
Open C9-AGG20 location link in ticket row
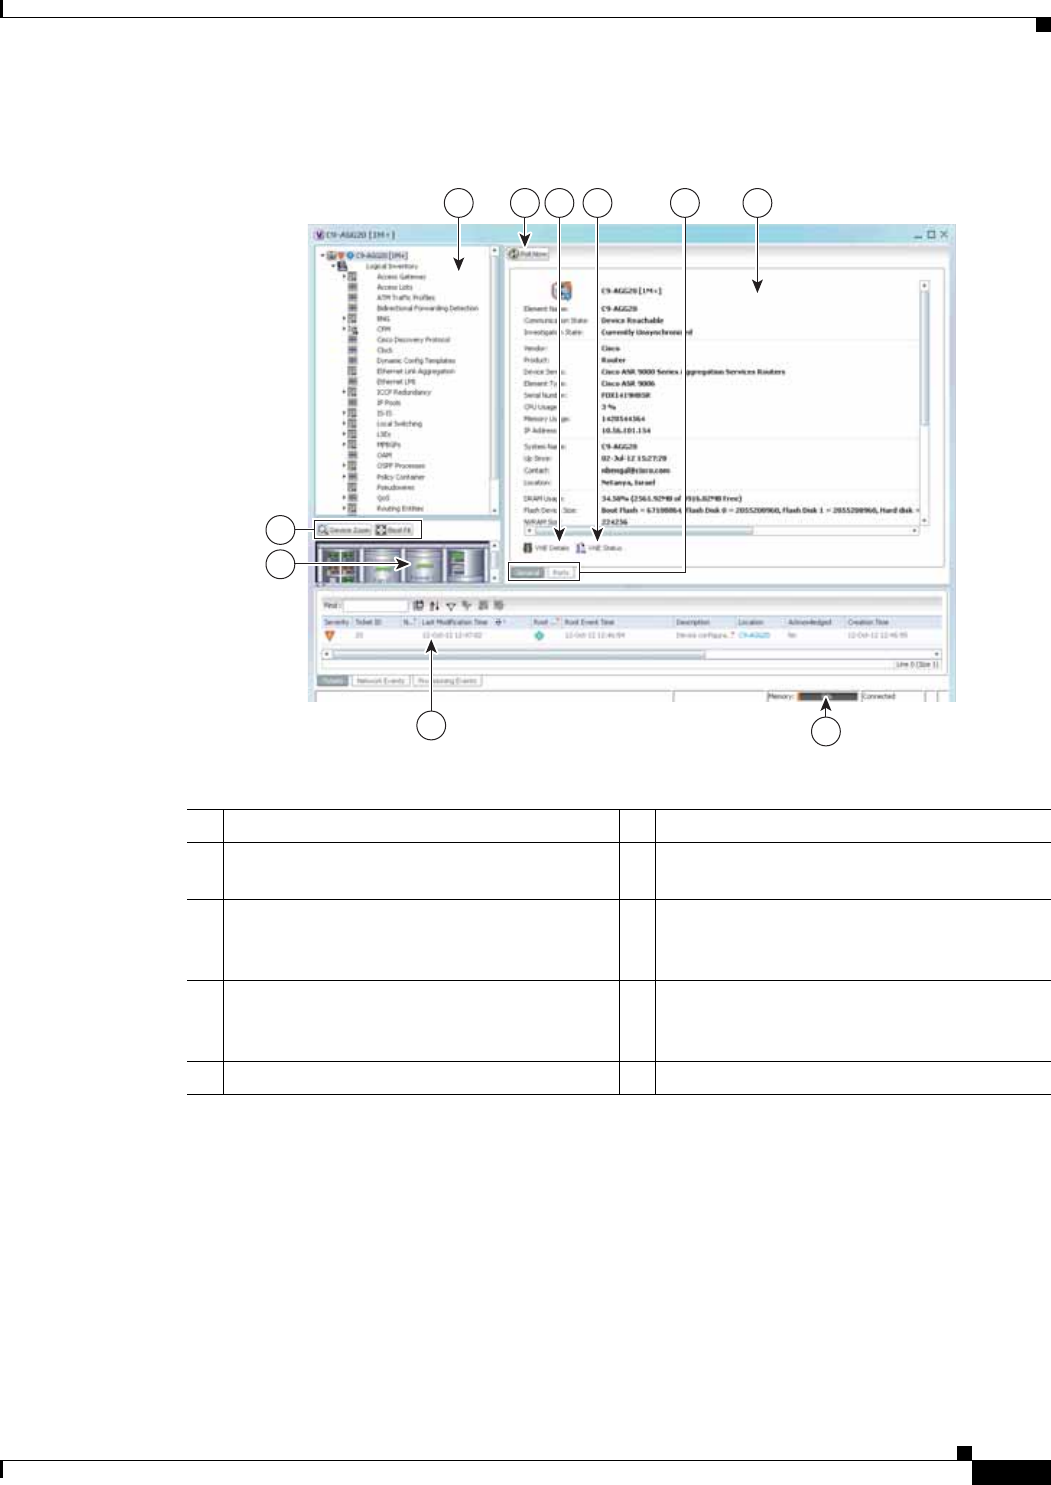pyautogui.click(x=754, y=635)
